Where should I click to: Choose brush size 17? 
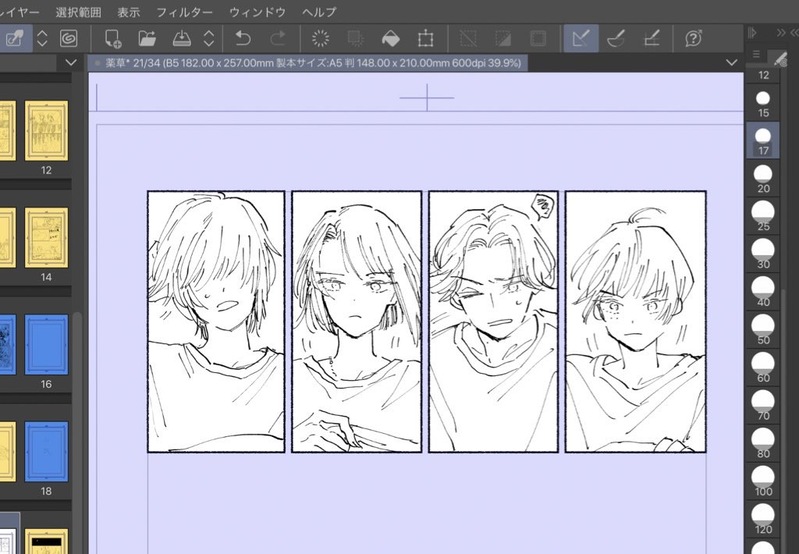(763, 141)
